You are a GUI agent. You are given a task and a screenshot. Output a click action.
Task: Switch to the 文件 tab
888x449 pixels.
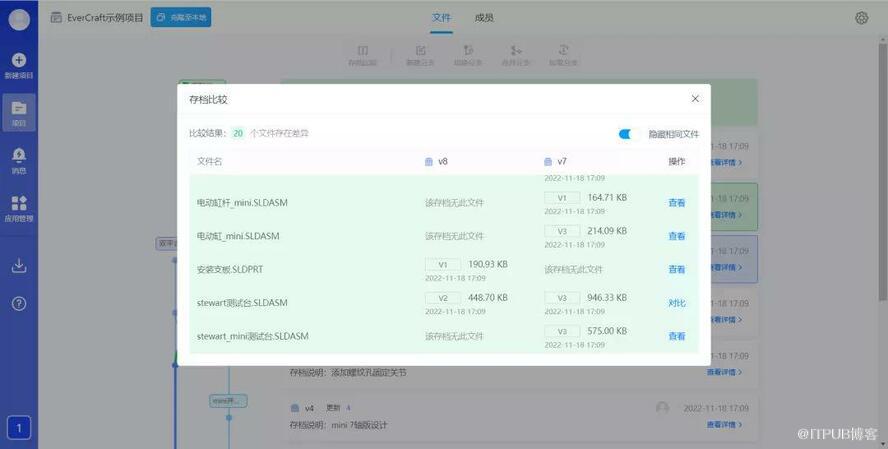click(441, 18)
